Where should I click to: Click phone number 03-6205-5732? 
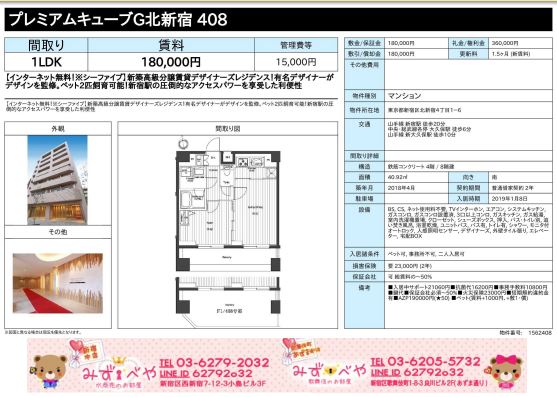pyautogui.click(x=426, y=361)
